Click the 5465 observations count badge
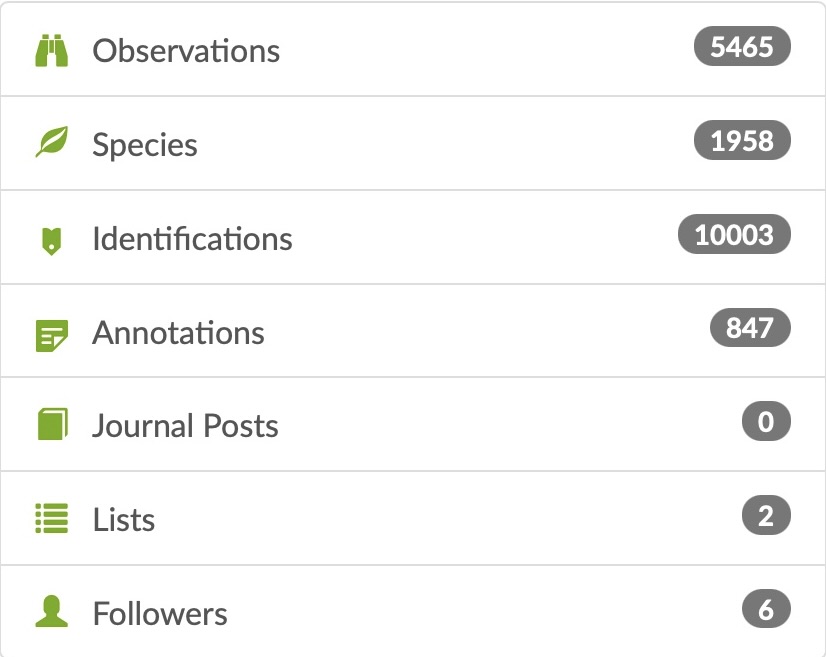Screen dimensions: 826x657 click(x=742, y=46)
